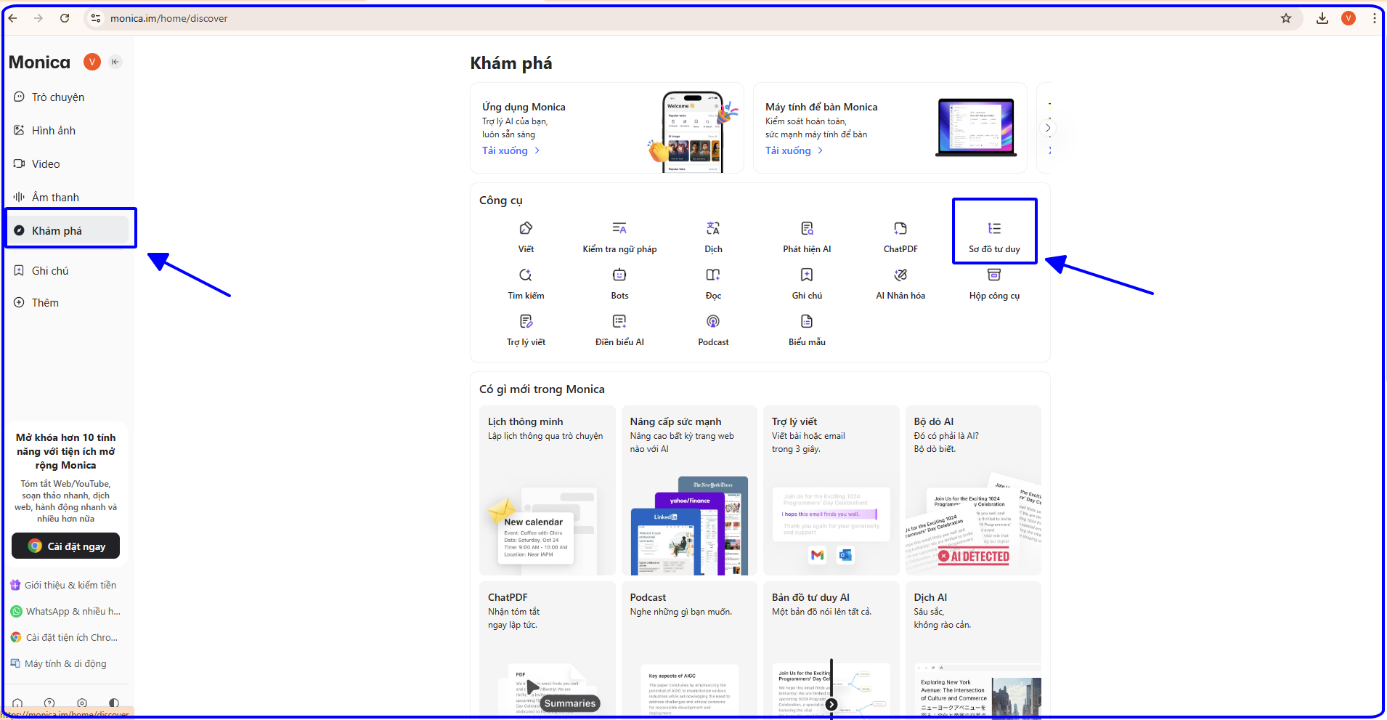Go to Trò chuyện in the sidebar
The width and height of the screenshot is (1387, 720).
(69, 97)
